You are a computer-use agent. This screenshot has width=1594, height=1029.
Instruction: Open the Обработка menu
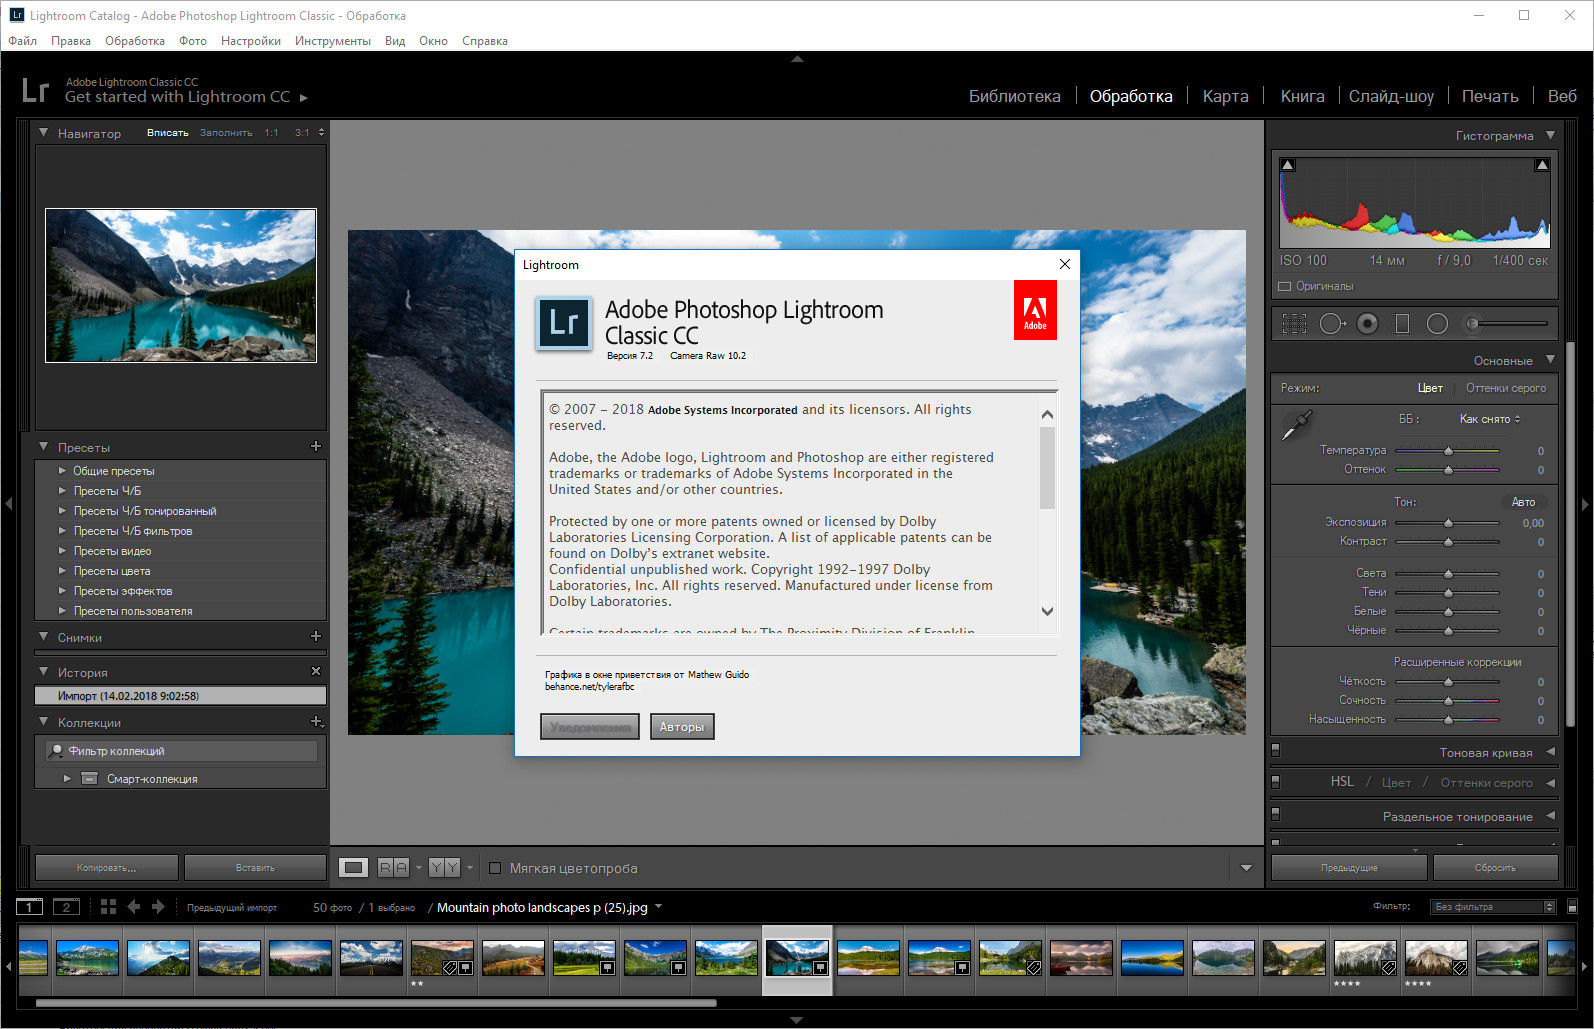click(x=135, y=41)
